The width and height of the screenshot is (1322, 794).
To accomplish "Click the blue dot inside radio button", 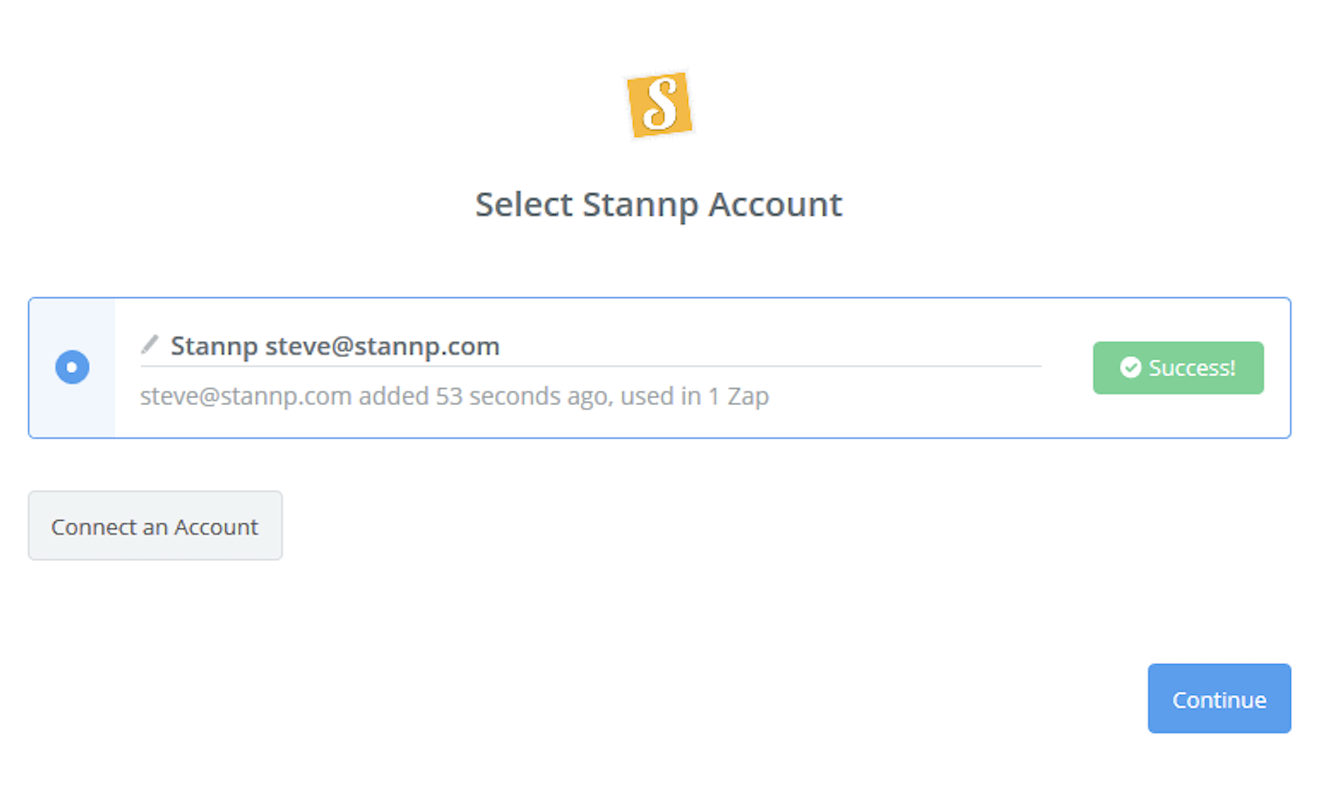I will point(72,367).
